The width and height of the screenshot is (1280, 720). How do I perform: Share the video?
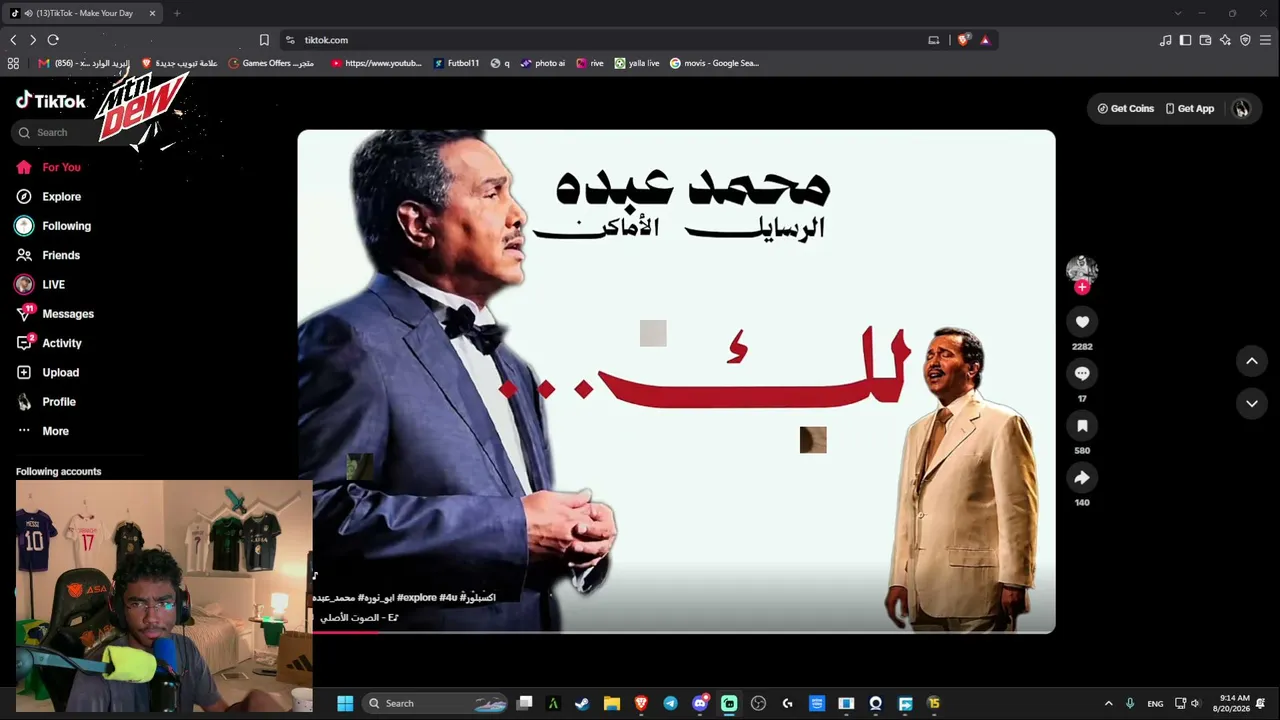coord(1082,477)
